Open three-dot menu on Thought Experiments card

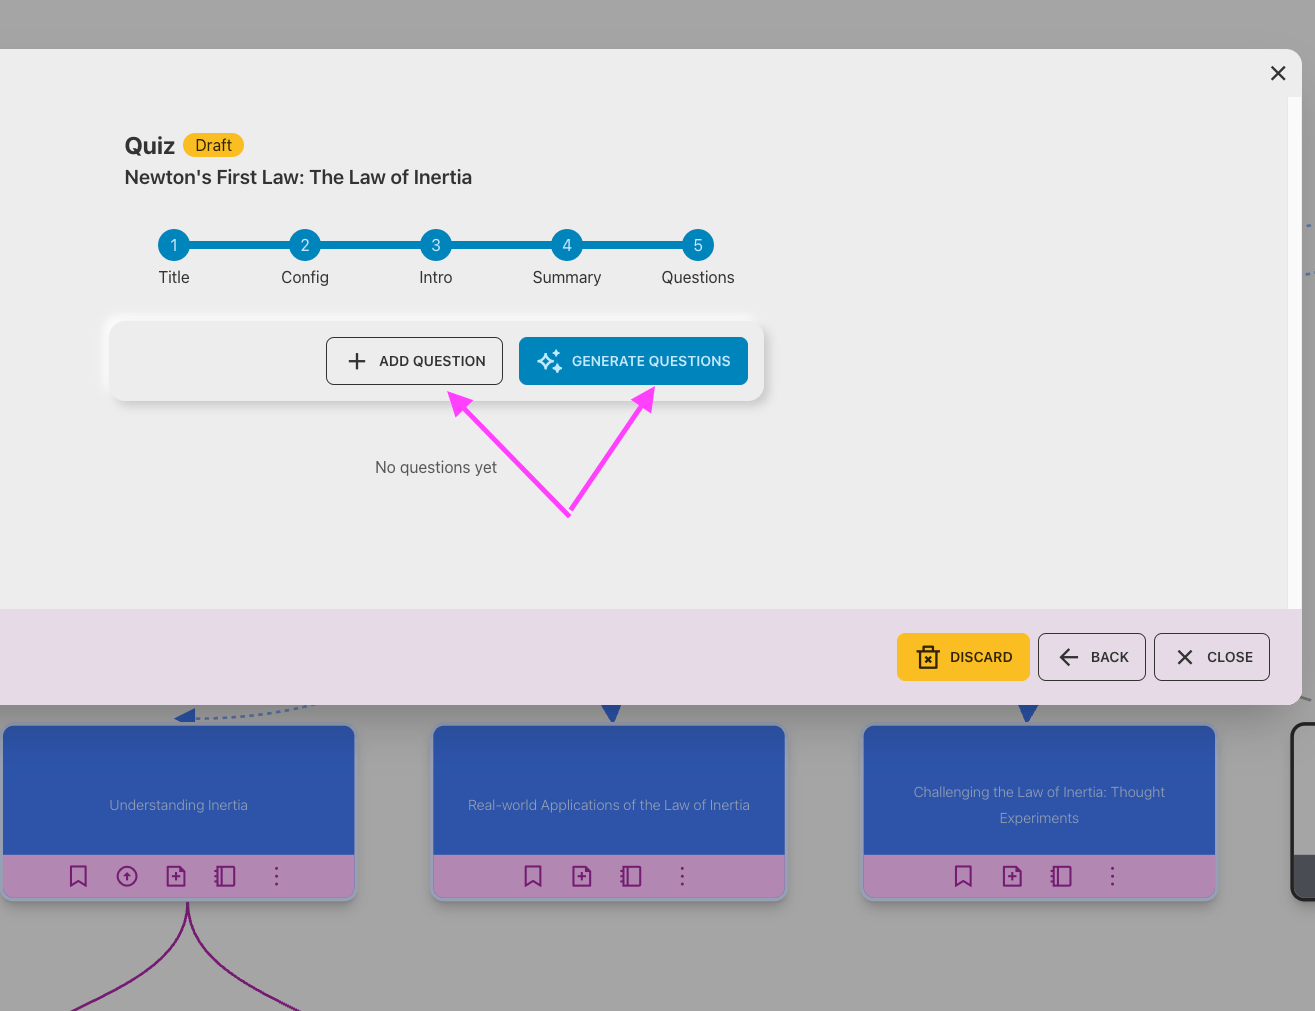click(1112, 876)
